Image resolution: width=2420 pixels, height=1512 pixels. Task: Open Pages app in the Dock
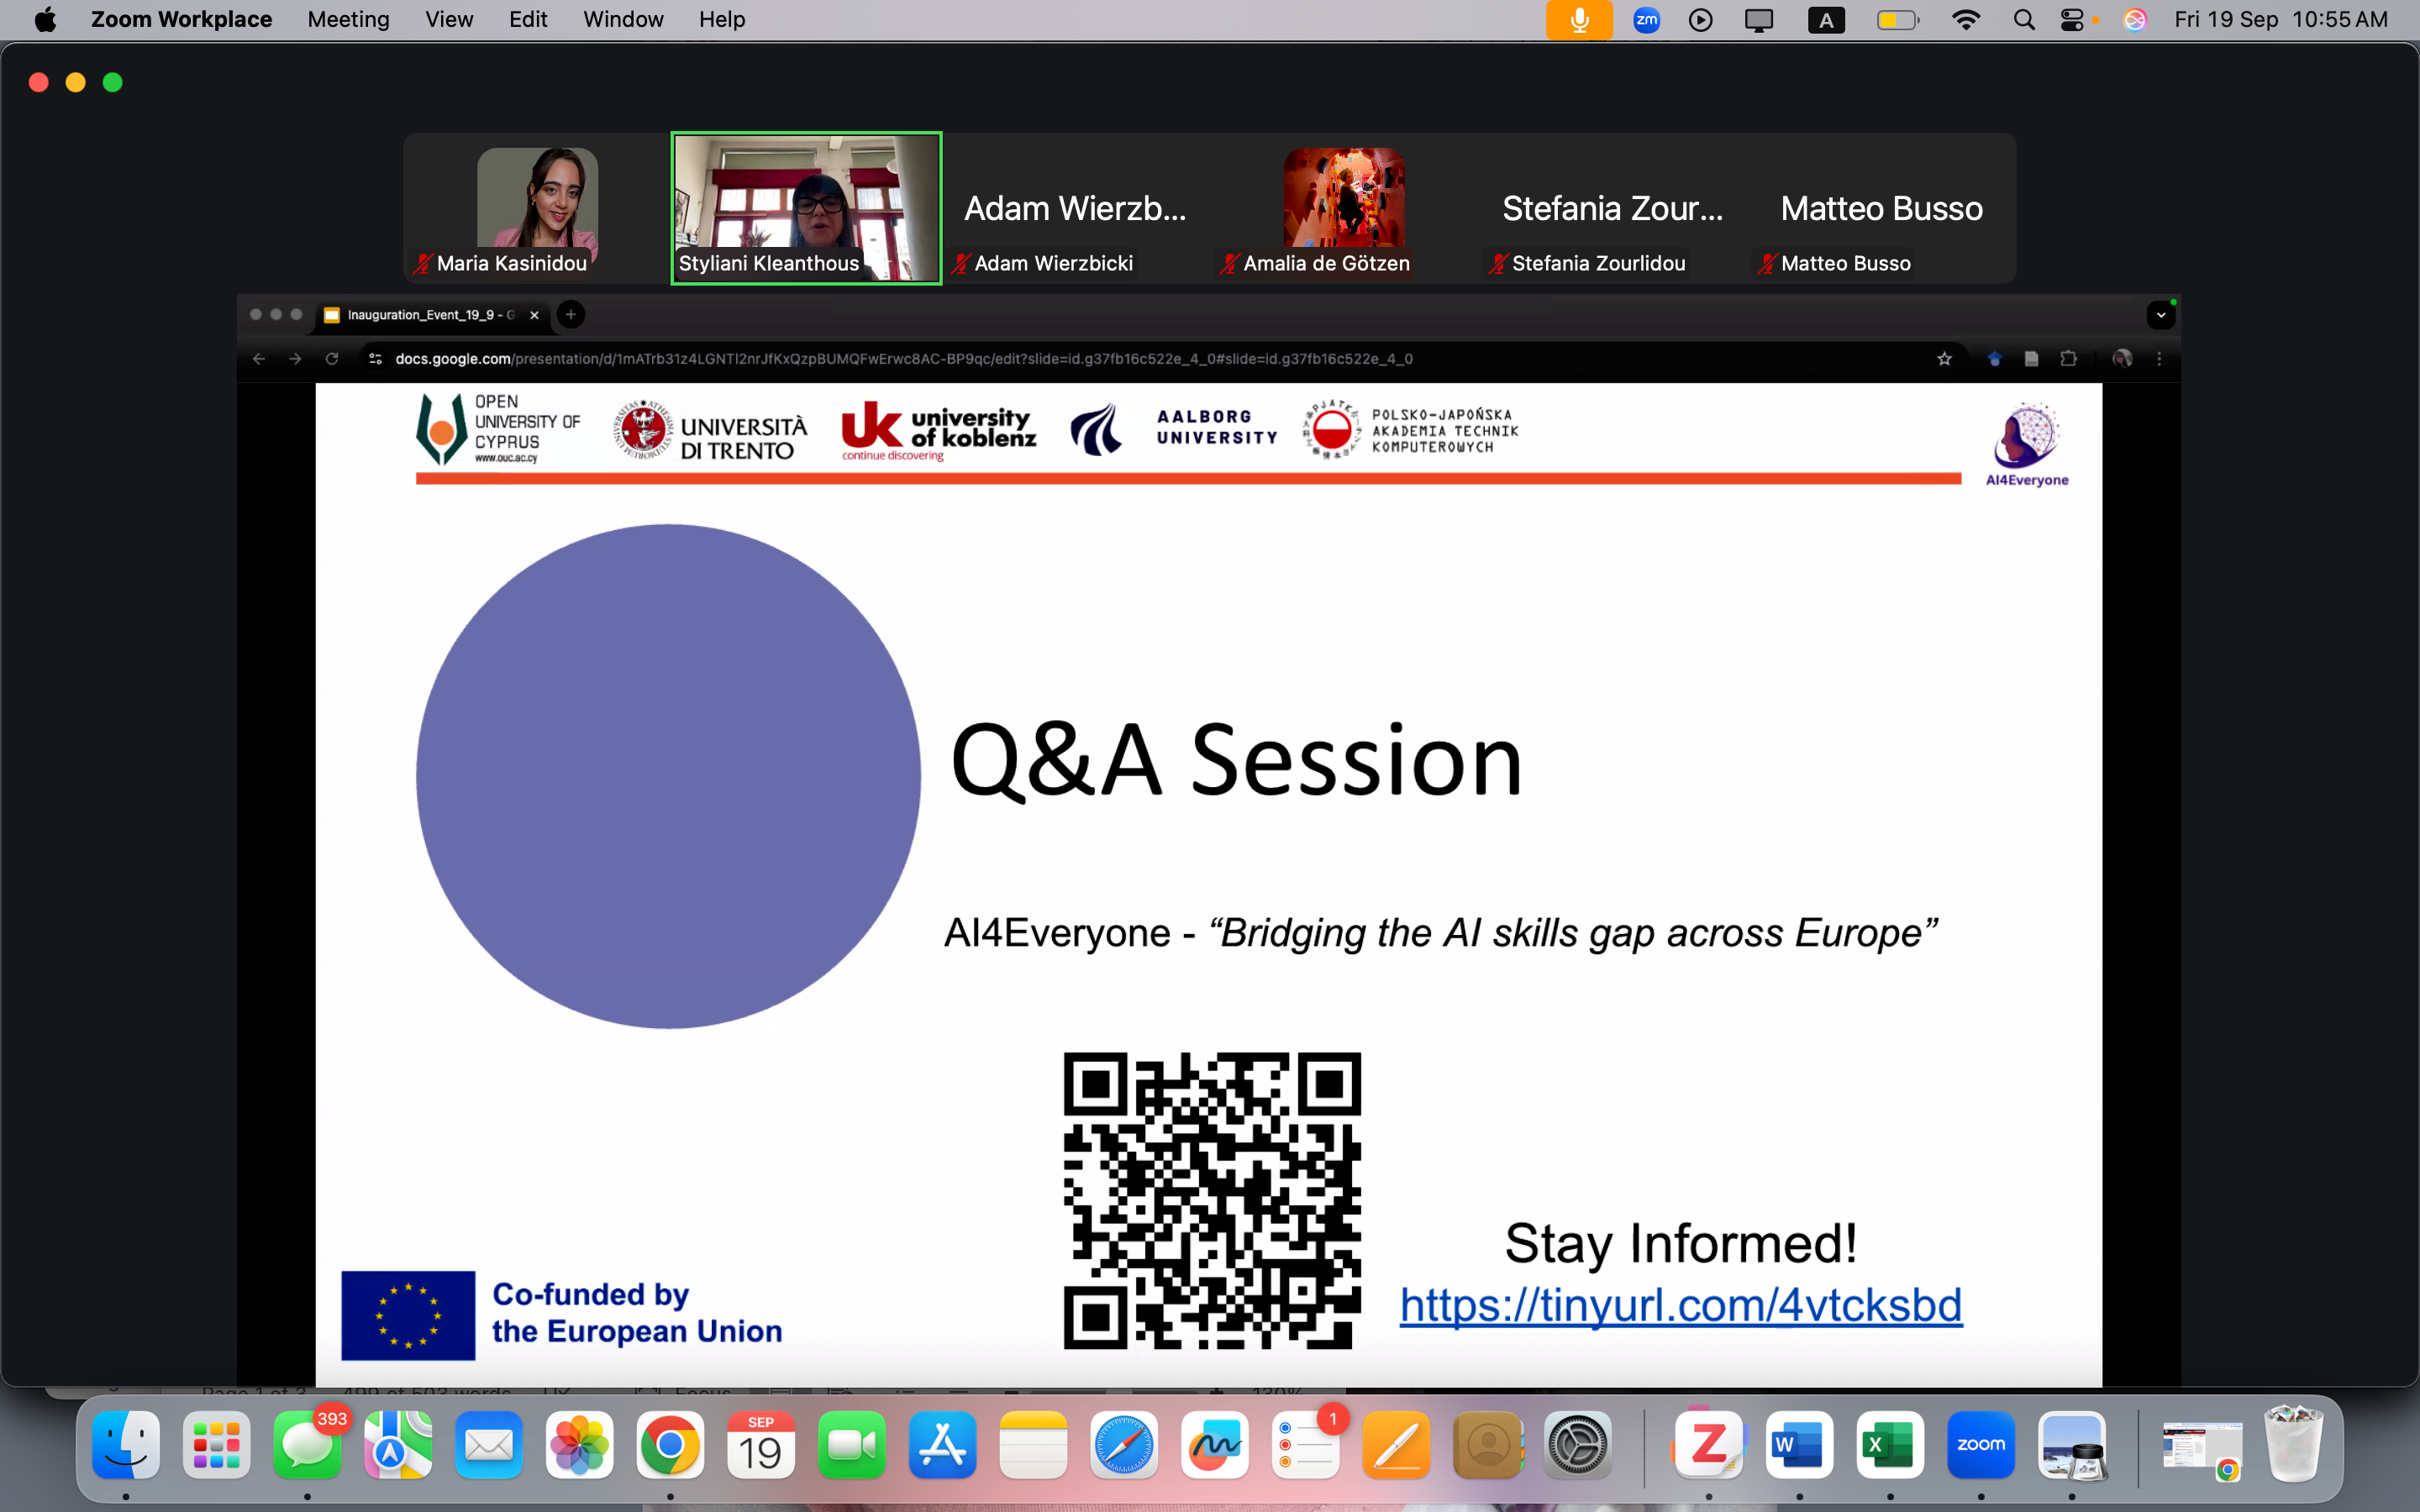1396,1445
